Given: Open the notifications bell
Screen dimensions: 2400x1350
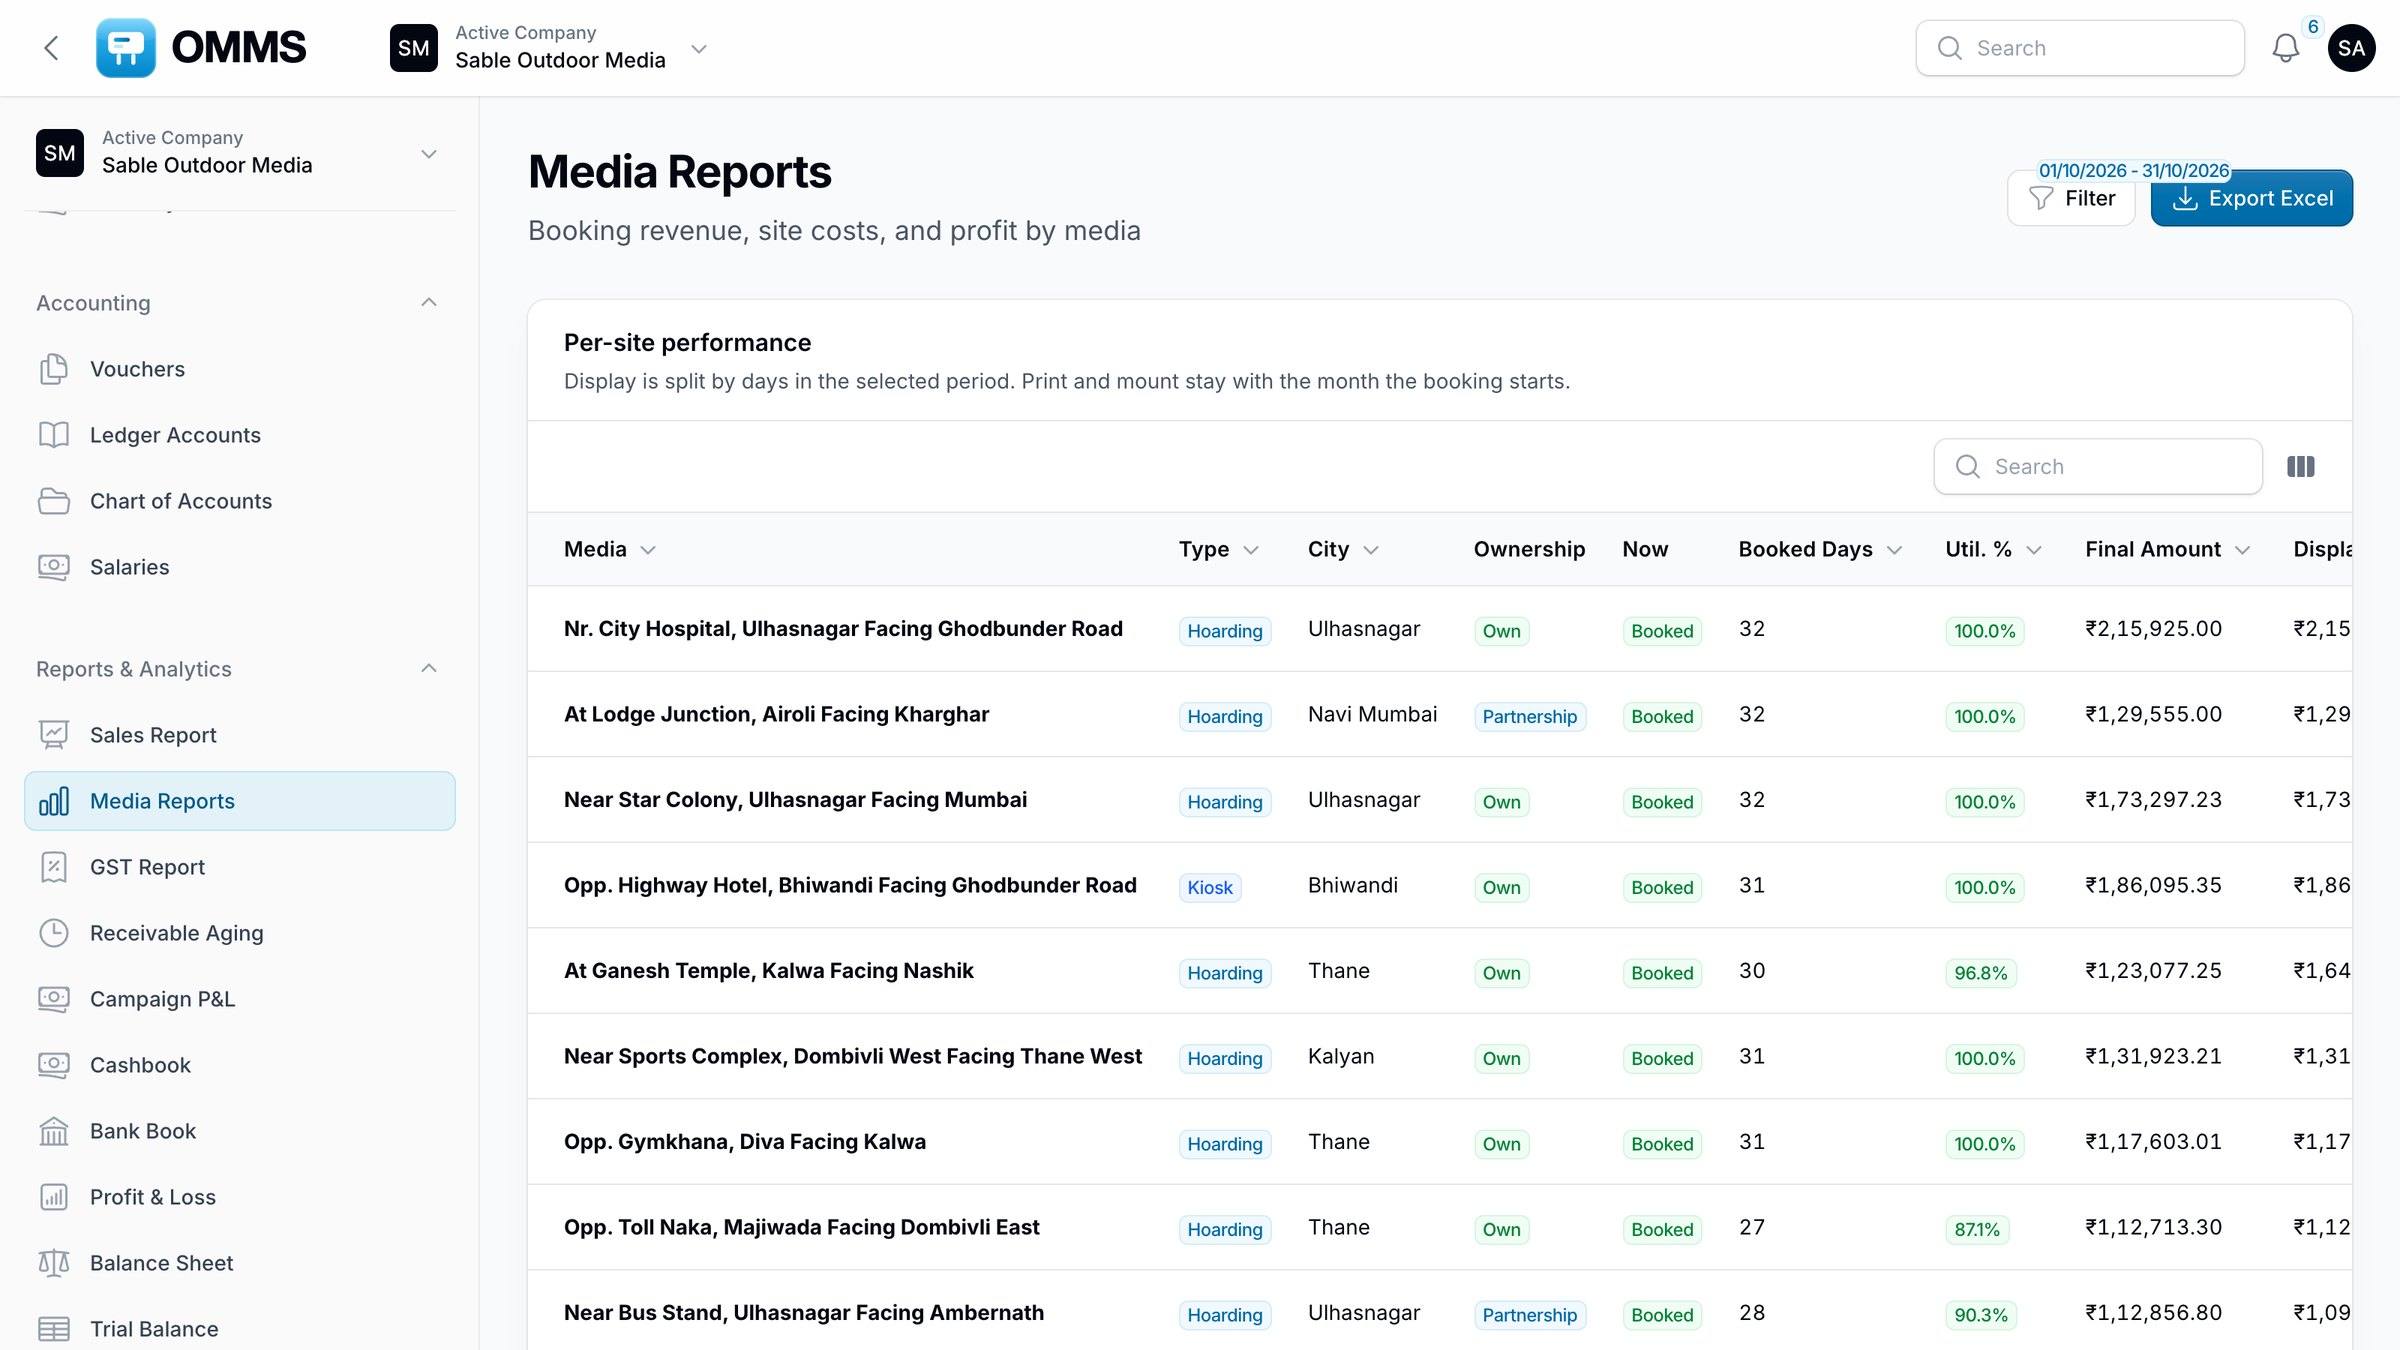Looking at the screenshot, I should 2286,48.
